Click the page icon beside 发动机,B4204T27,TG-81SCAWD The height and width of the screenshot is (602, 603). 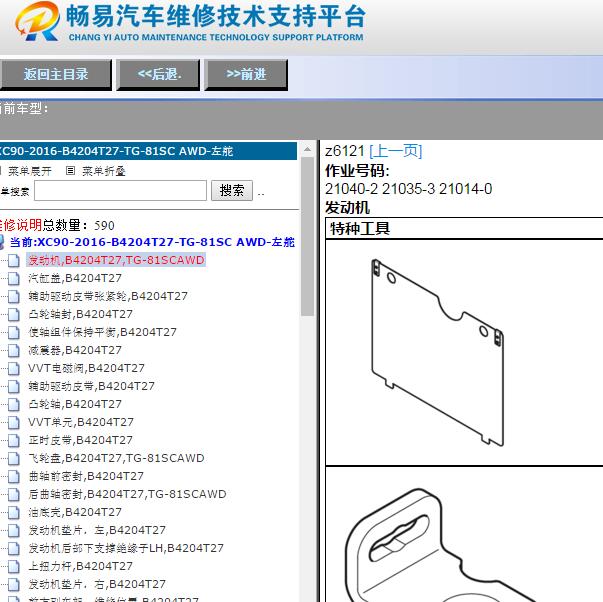(14, 260)
